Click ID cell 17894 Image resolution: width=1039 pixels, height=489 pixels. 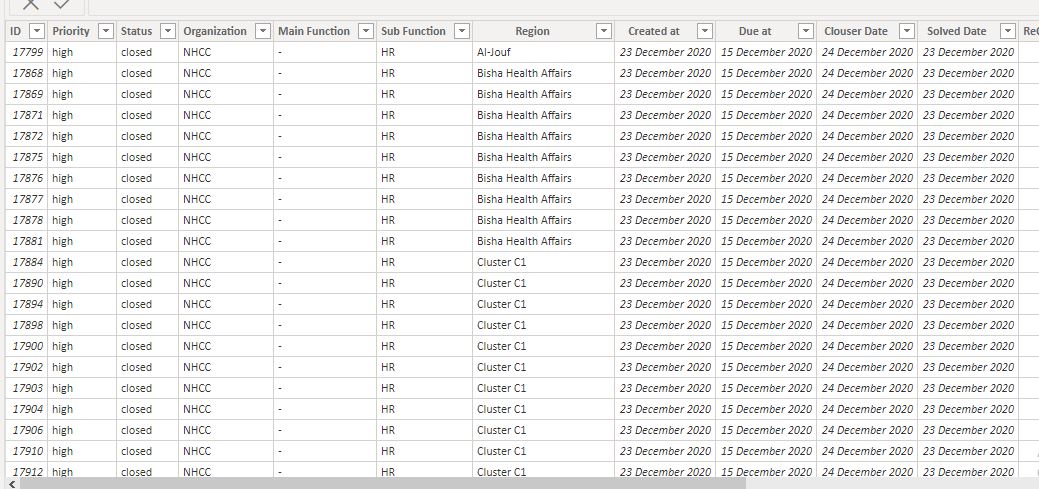28,304
